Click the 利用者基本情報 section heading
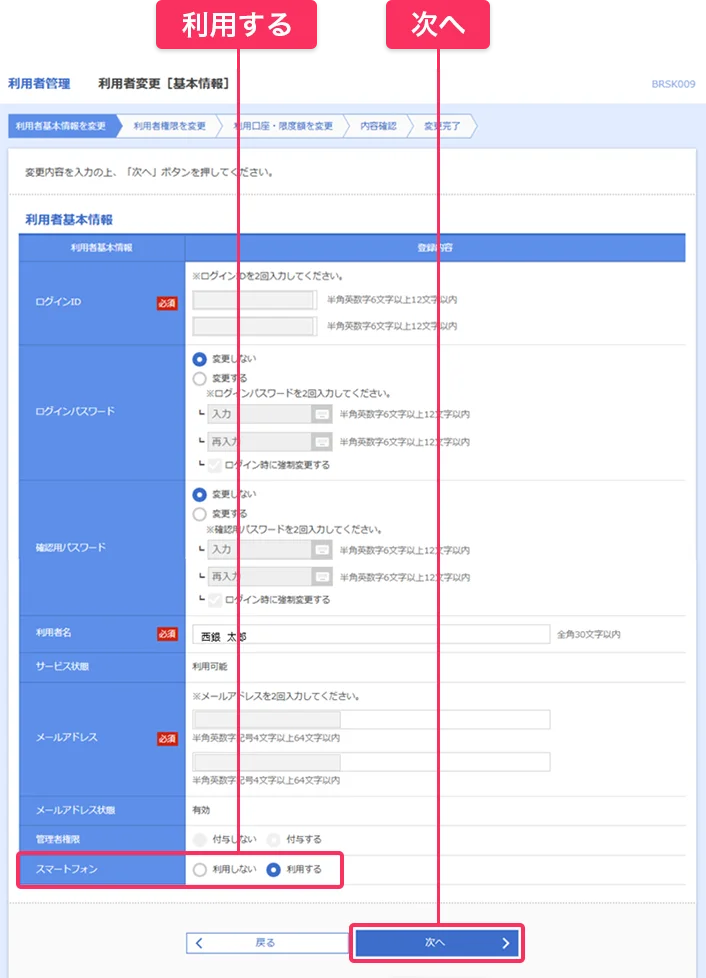The width and height of the screenshot is (706, 978). [x=69, y=220]
